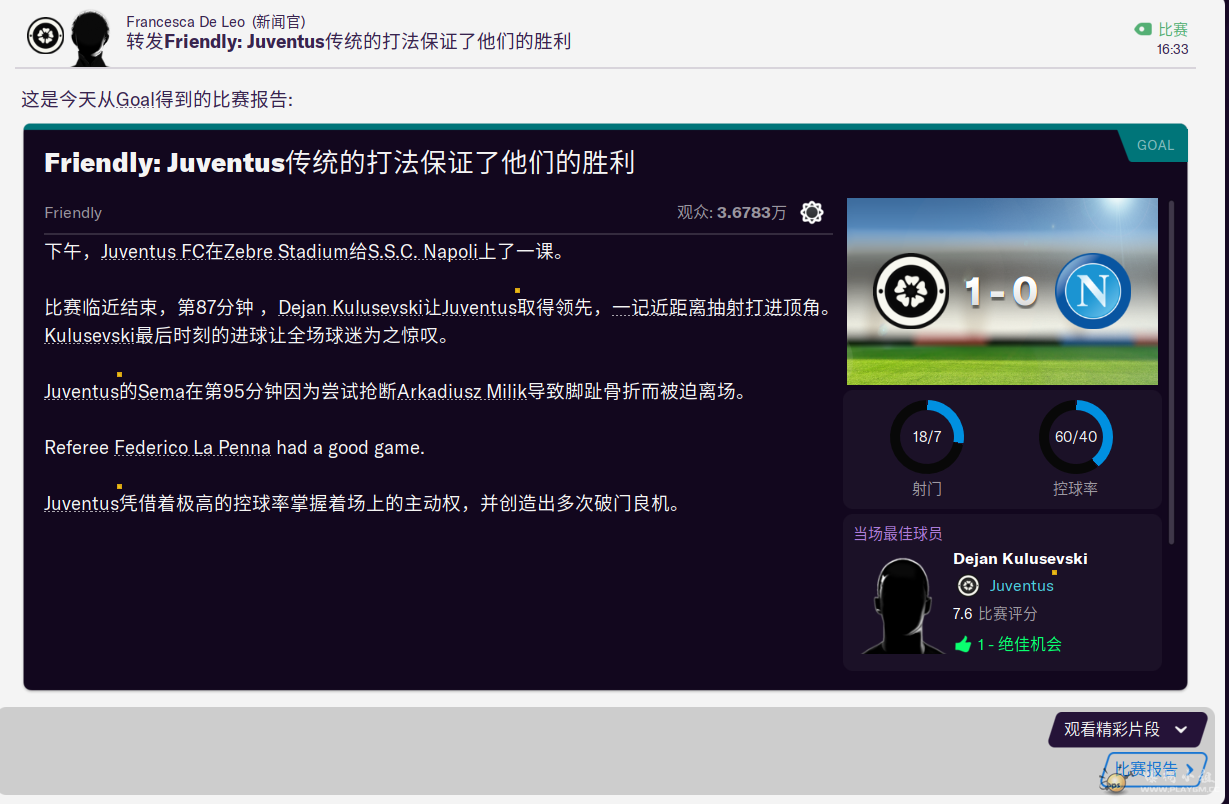The image size is (1229, 804).
Task: Open referee Federico La Penna link
Action: [x=192, y=448]
